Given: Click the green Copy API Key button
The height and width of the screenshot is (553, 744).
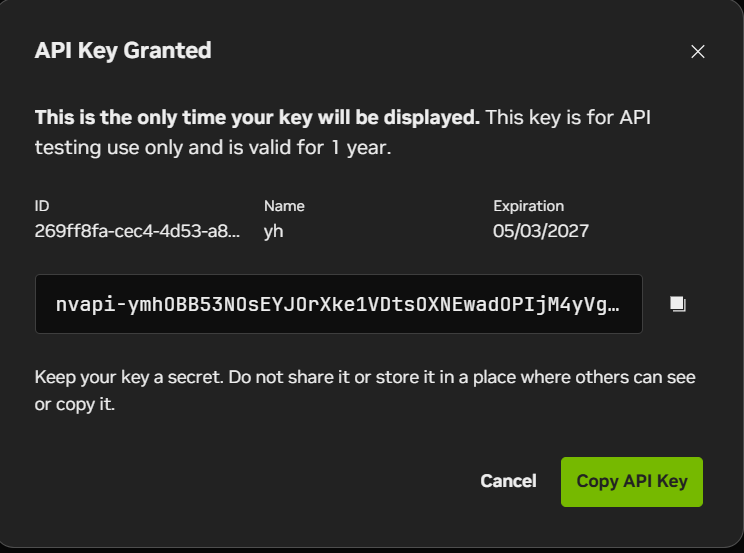Looking at the screenshot, I should (632, 482).
